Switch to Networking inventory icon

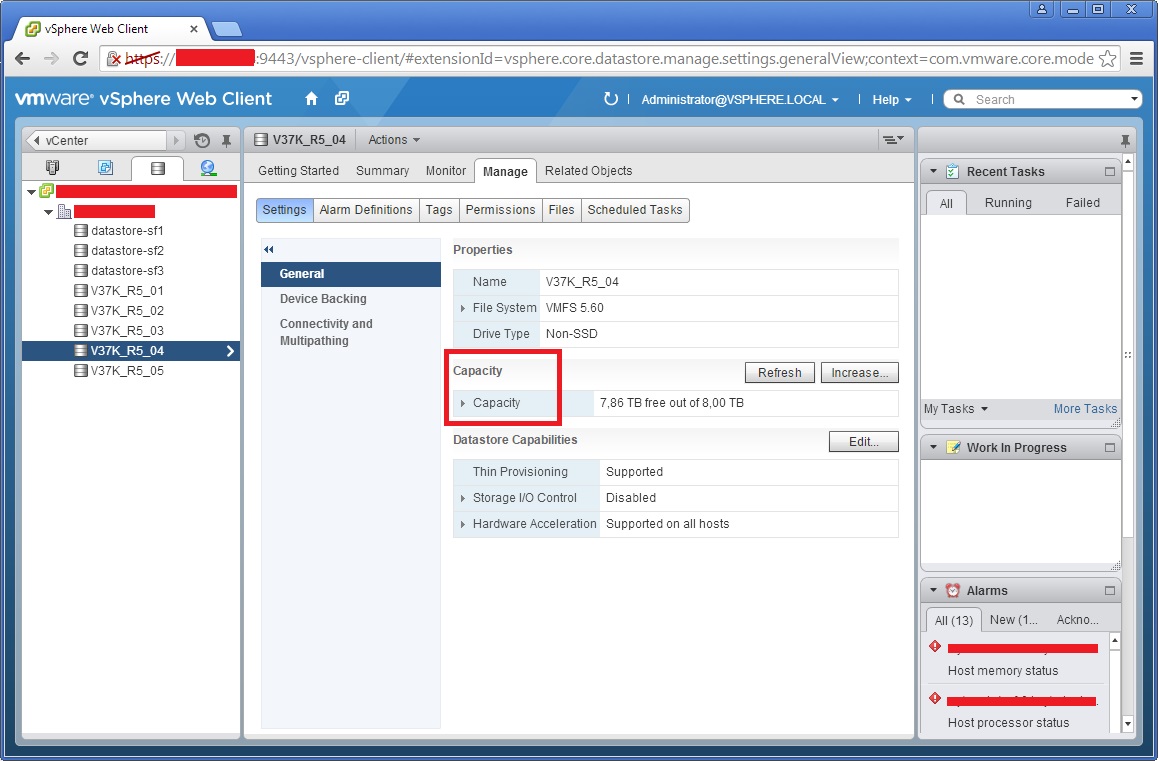(x=208, y=168)
